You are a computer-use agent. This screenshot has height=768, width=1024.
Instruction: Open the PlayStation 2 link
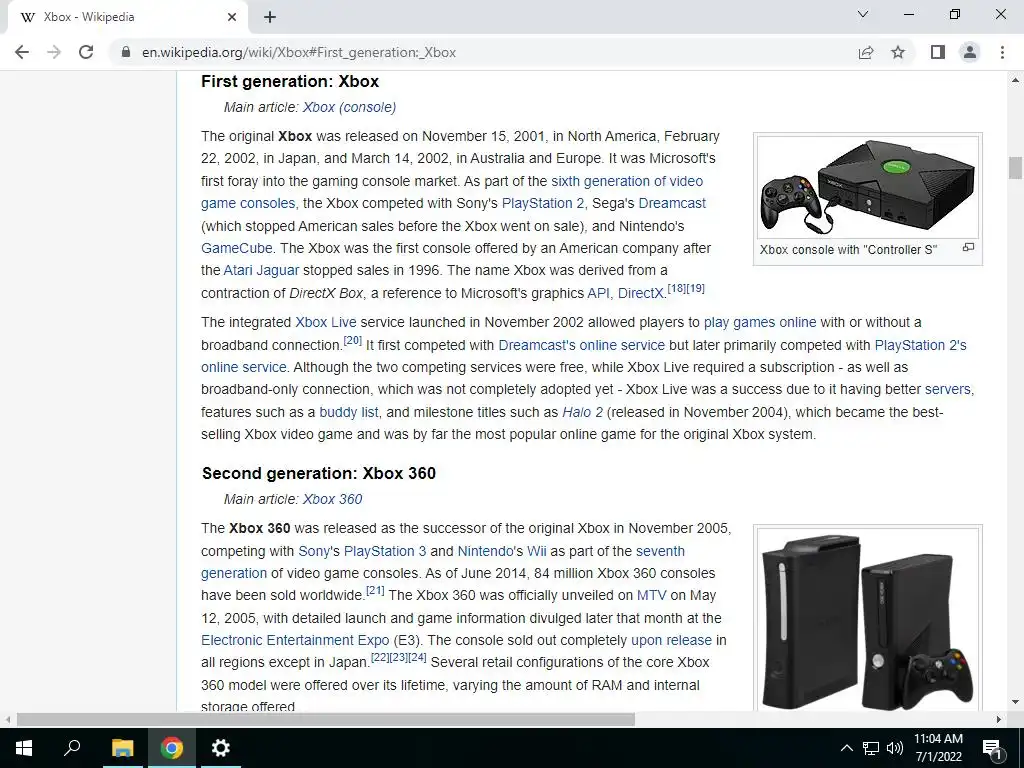pos(543,203)
